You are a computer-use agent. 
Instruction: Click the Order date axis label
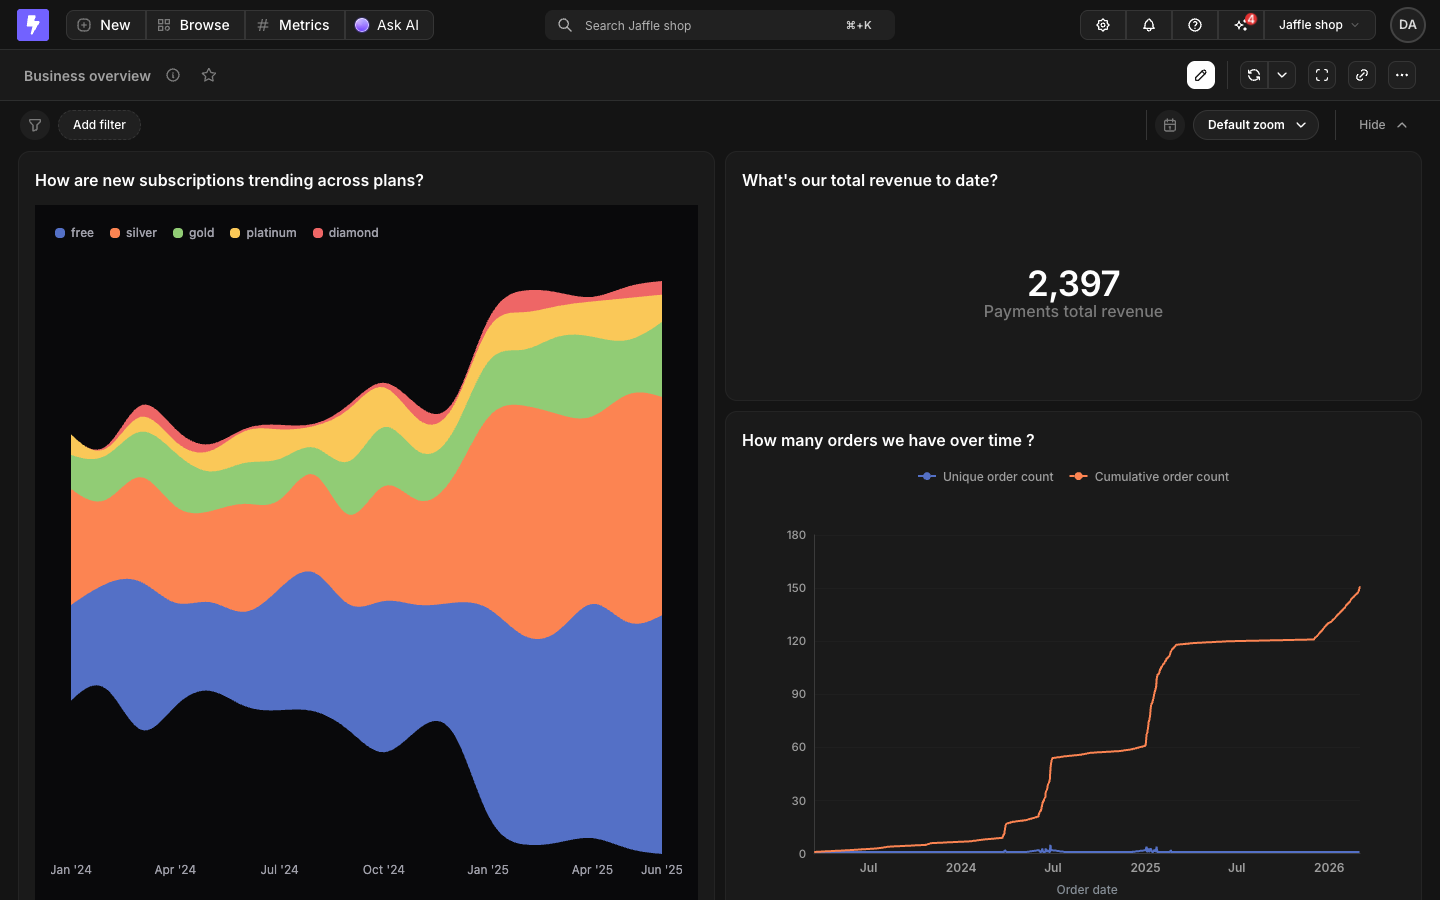tap(1087, 890)
